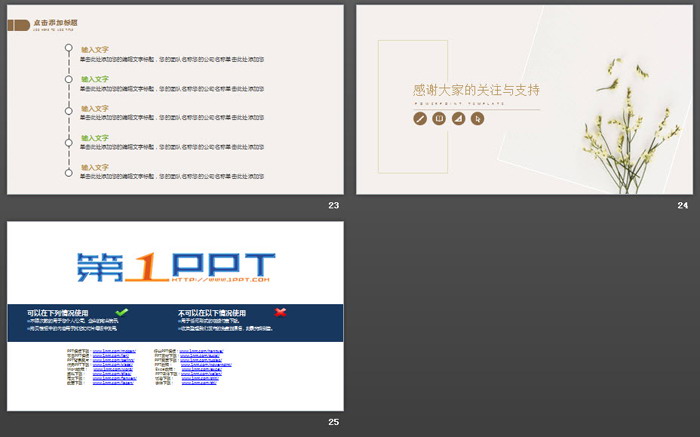Open the HTTP://WWW.1PPT.COM link in the logo

pyautogui.click(x=221, y=279)
